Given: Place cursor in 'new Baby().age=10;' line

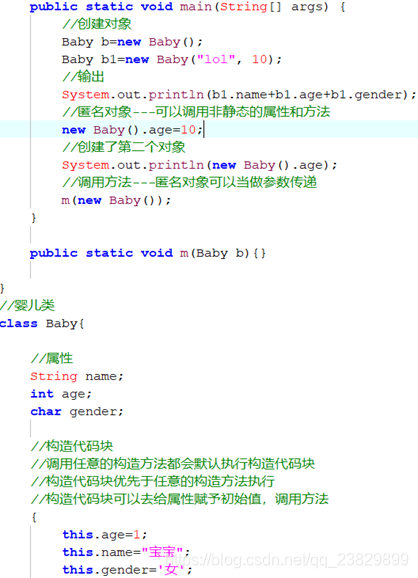Looking at the screenshot, I should pyautogui.click(x=132, y=130).
